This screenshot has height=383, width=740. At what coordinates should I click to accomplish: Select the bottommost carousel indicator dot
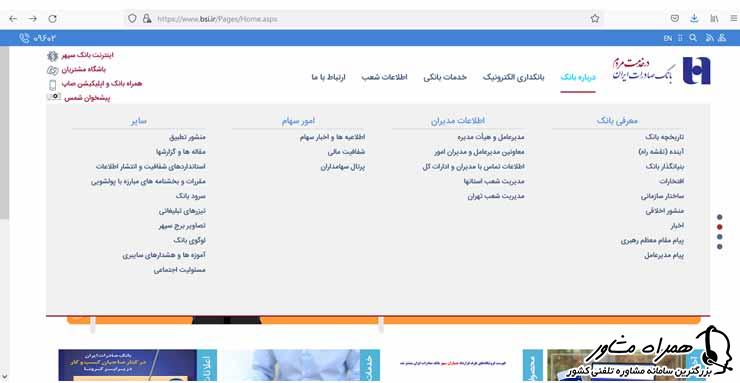719,247
